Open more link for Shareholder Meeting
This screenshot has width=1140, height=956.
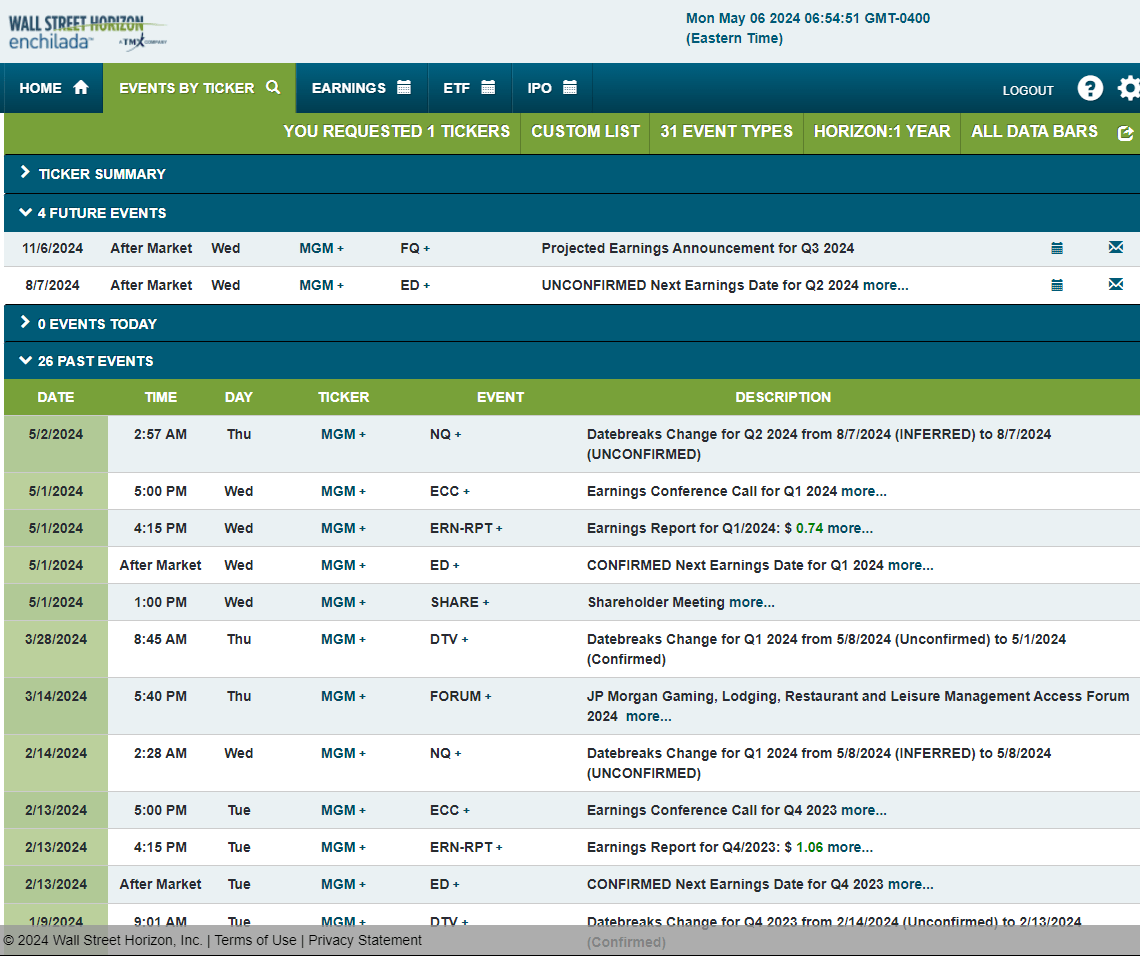[752, 602]
